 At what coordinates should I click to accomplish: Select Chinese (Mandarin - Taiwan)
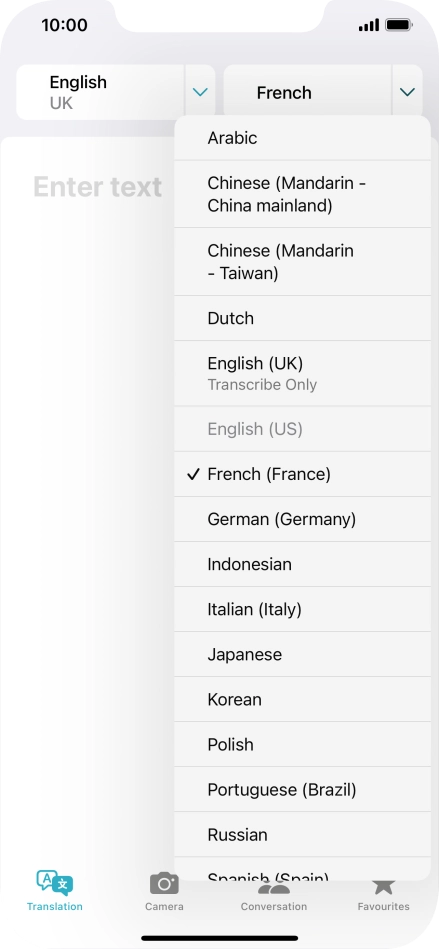[x=302, y=262]
